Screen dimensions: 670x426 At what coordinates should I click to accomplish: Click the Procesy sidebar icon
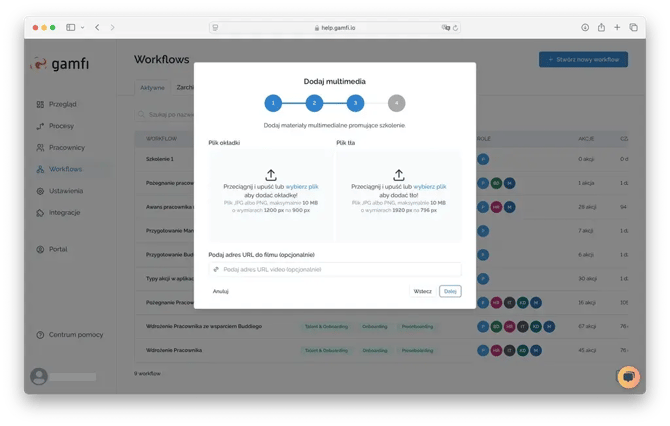click(40, 126)
